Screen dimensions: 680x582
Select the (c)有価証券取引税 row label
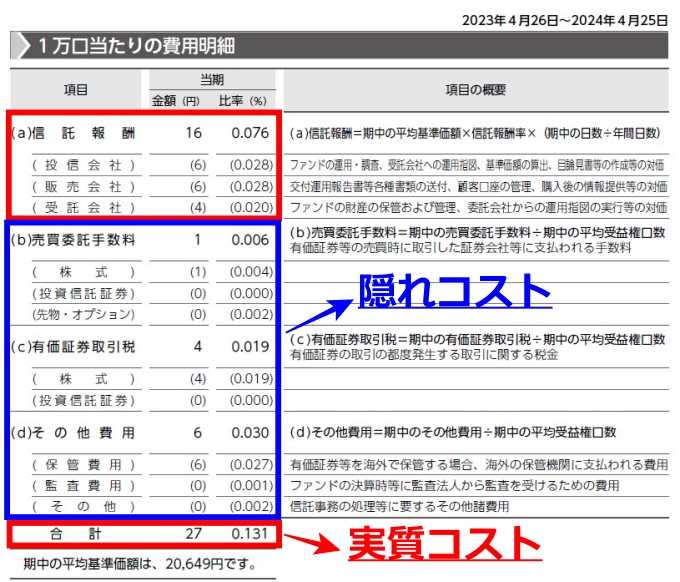pyautogui.click(x=72, y=347)
